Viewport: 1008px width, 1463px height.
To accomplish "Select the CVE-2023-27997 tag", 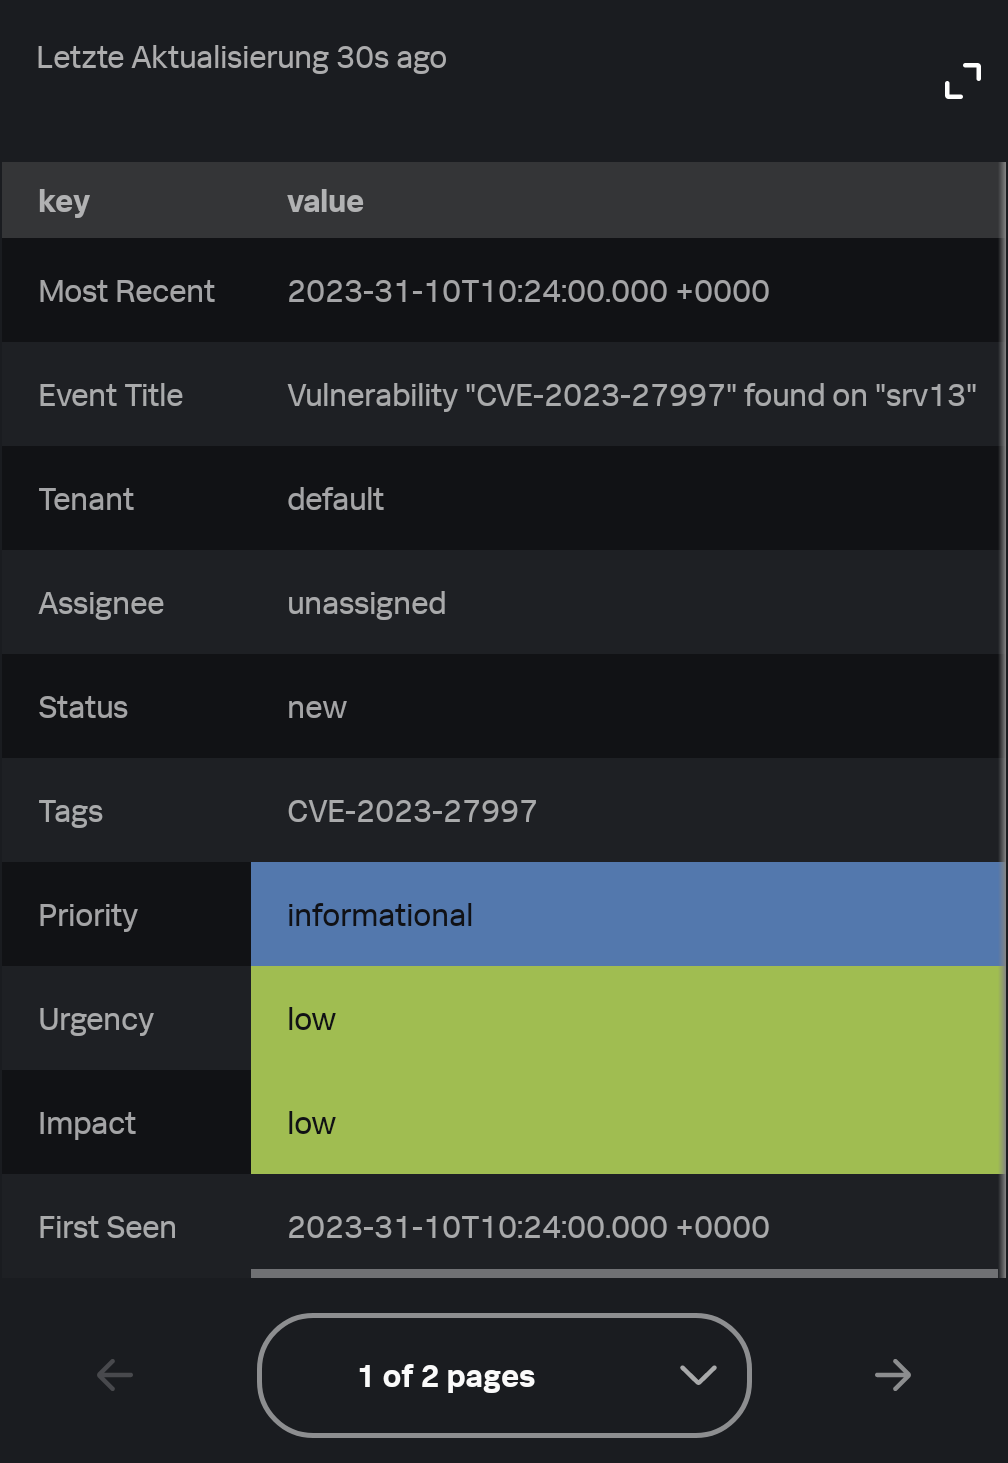I will (x=412, y=811).
